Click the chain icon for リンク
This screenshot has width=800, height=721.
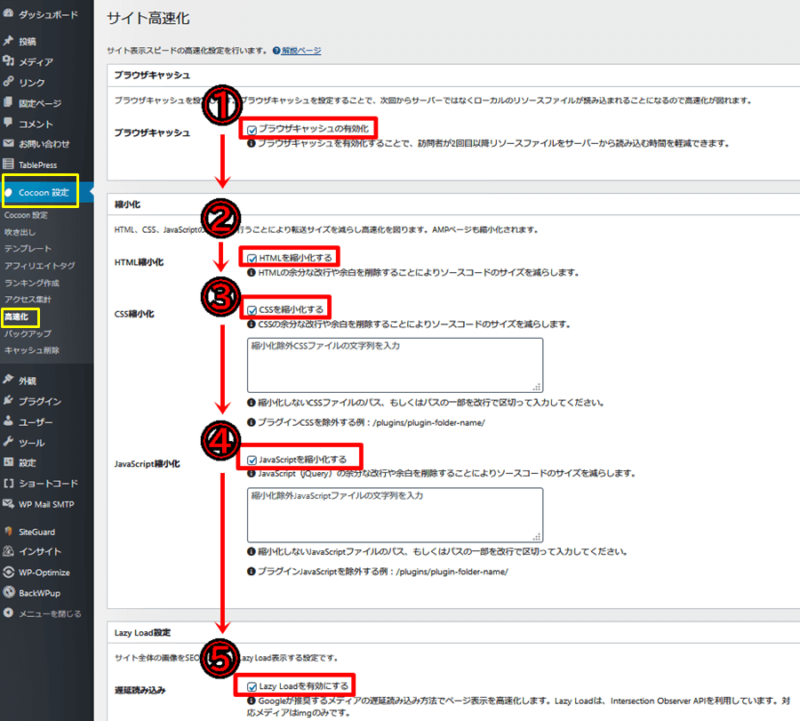point(8,82)
